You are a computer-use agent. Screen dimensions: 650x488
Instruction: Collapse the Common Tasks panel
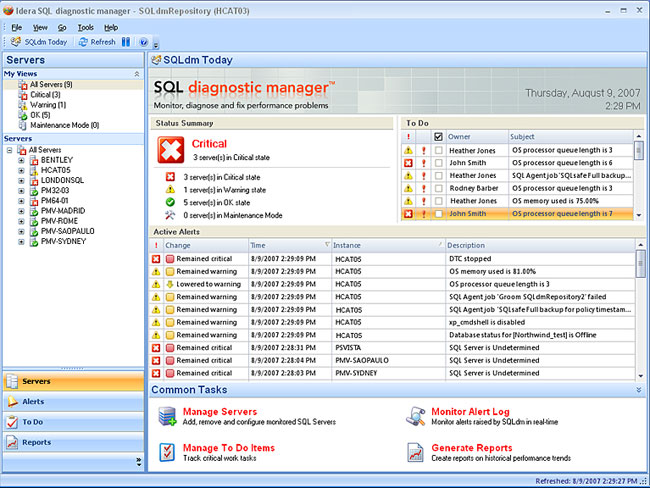(639, 390)
